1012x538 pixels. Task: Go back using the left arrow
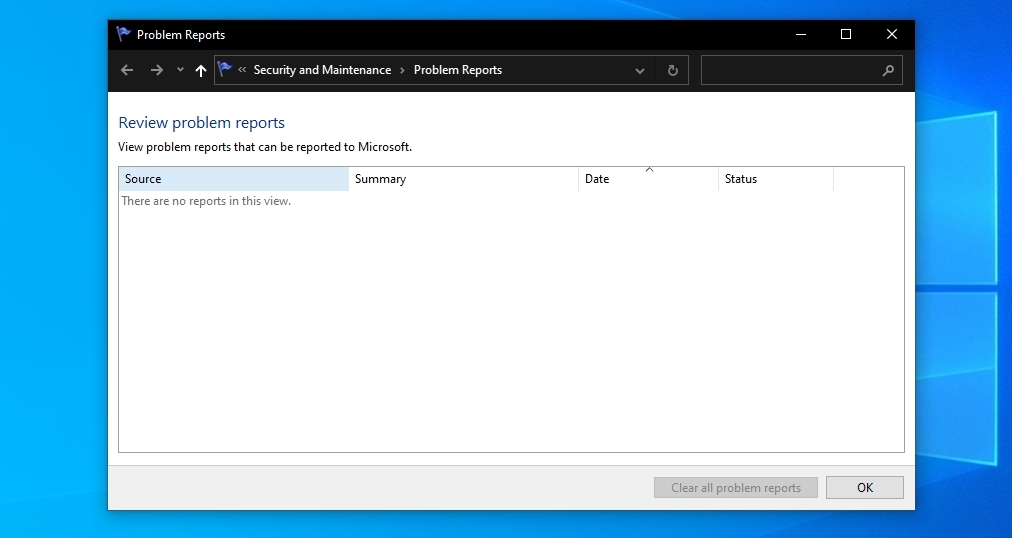[x=127, y=70]
